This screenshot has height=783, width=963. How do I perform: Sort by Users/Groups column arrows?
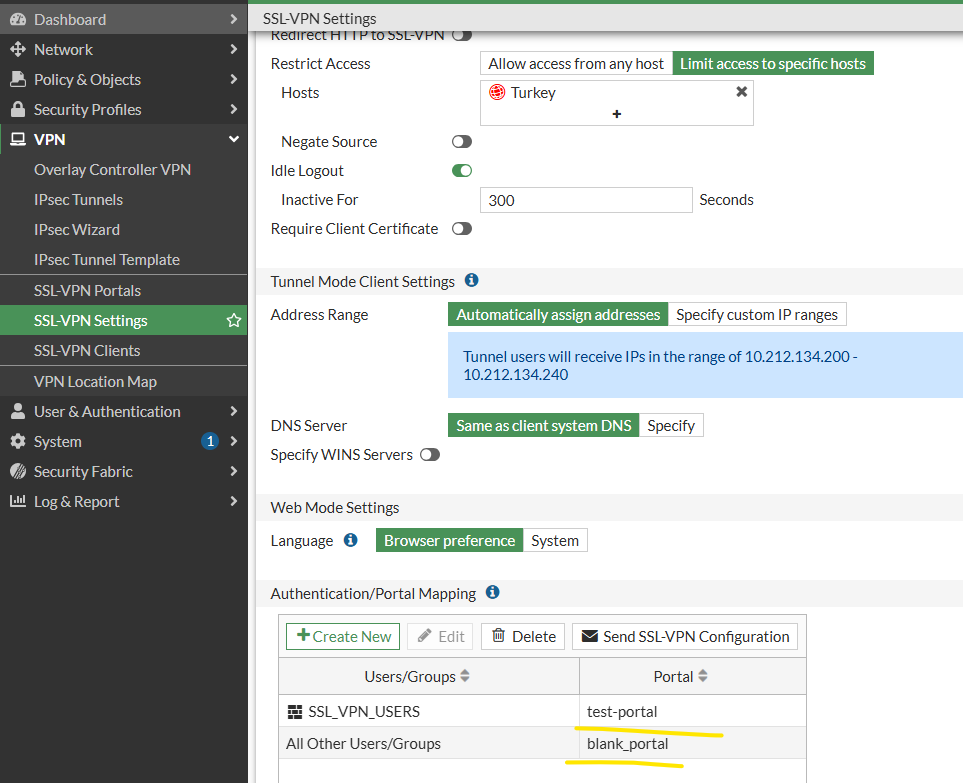(465, 676)
